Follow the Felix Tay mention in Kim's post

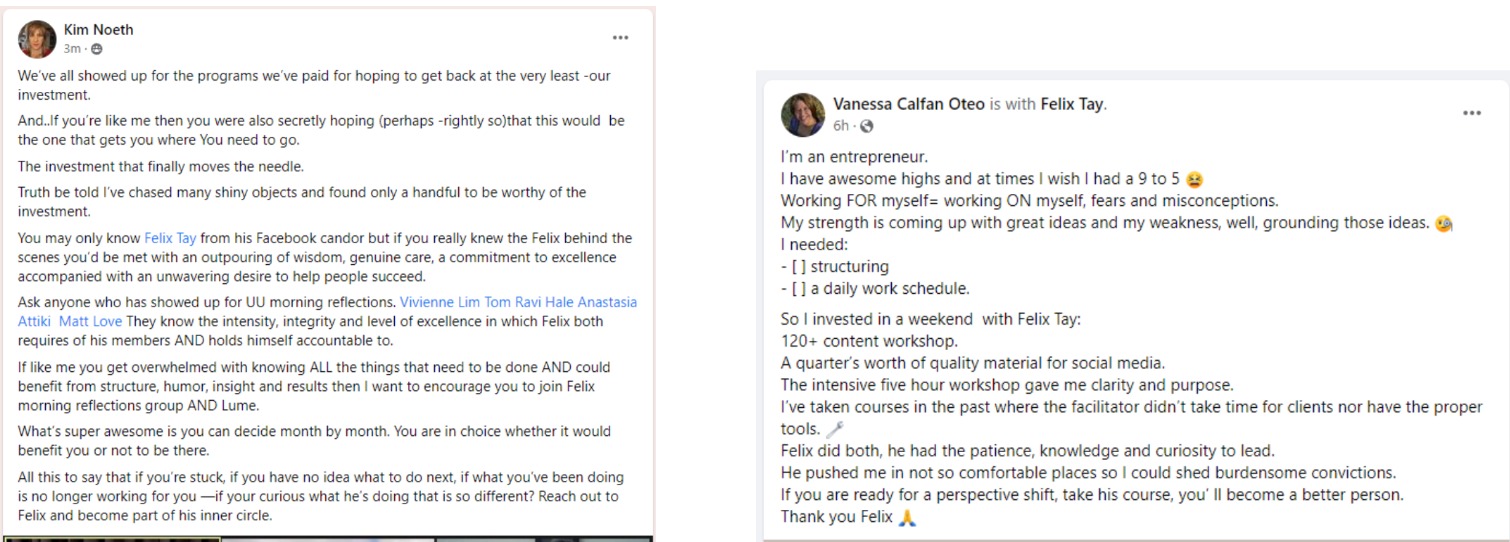point(171,238)
